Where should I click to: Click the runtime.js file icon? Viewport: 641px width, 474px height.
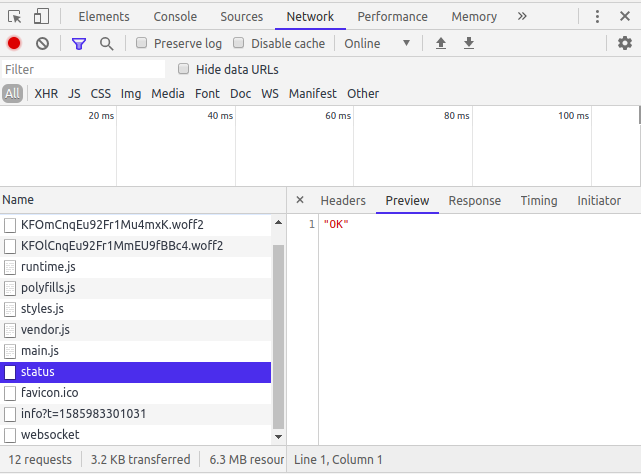pyautogui.click(x=10, y=267)
